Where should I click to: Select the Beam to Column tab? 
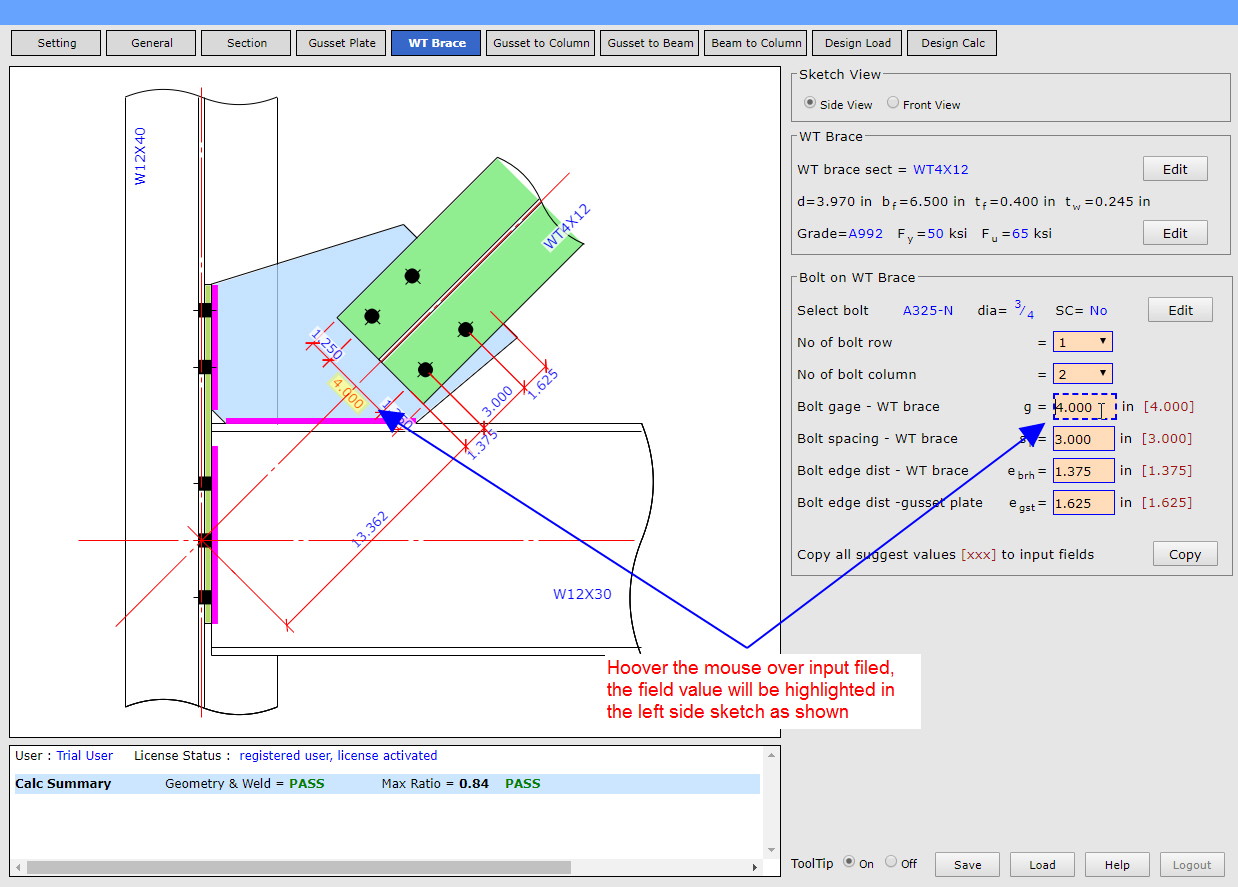[755, 42]
